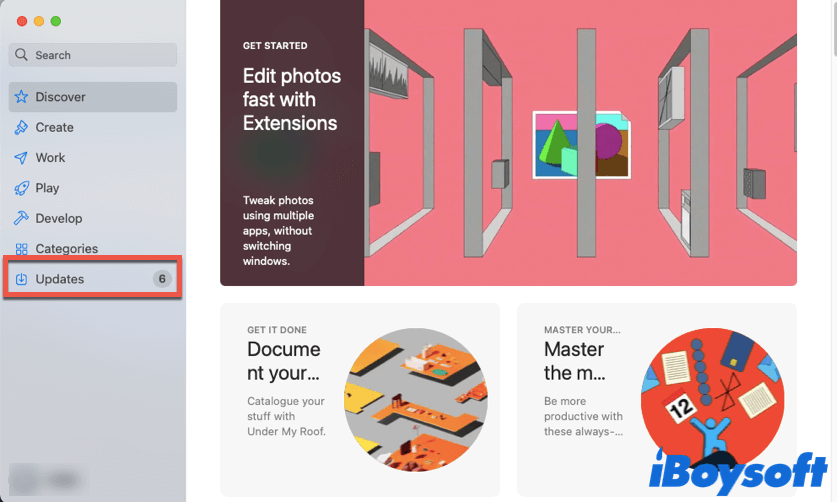Click the Discover star icon
The image size is (837, 502).
click(21, 97)
